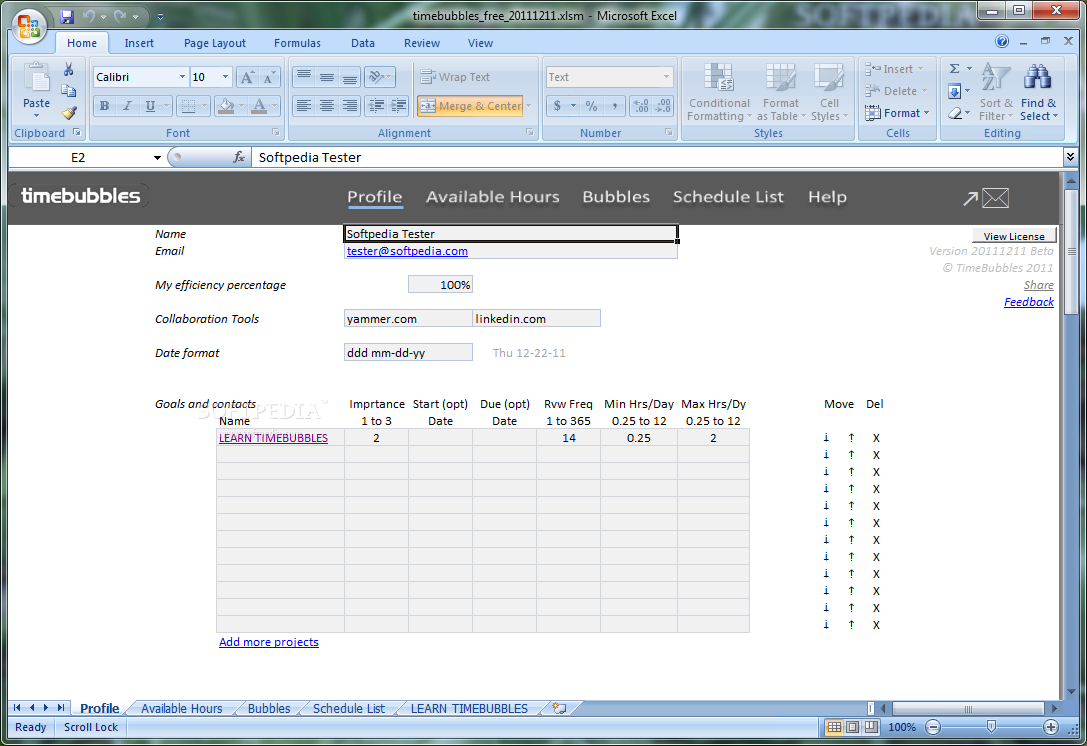Image resolution: width=1087 pixels, height=746 pixels.
Task: Cut selection with scissors icon
Action: click(68, 69)
